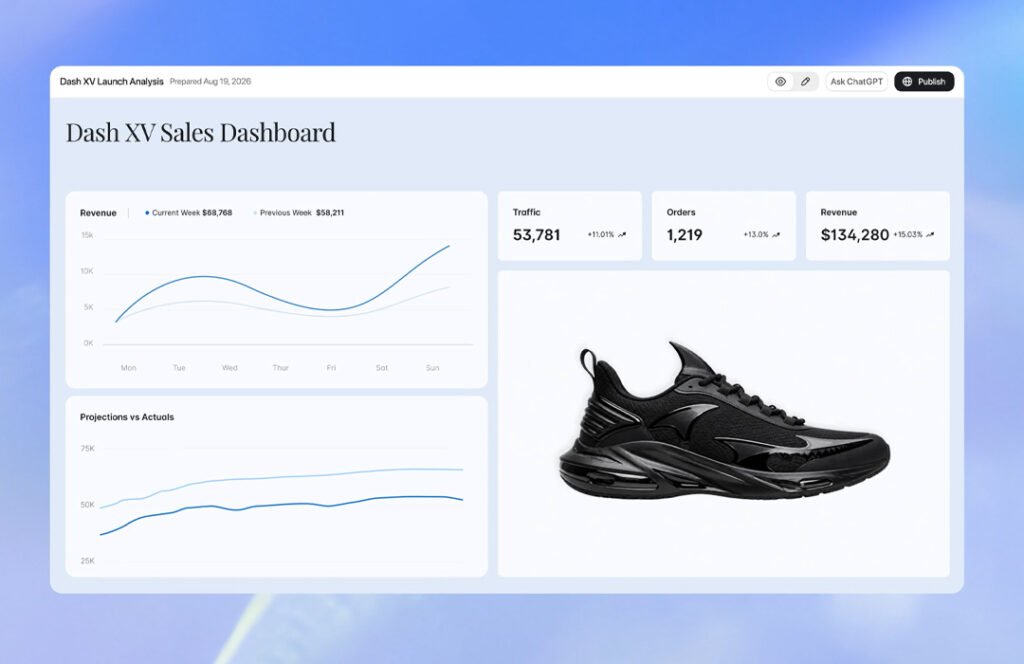Click the Mon axis label
This screenshot has width=1024, height=664.
(x=129, y=368)
